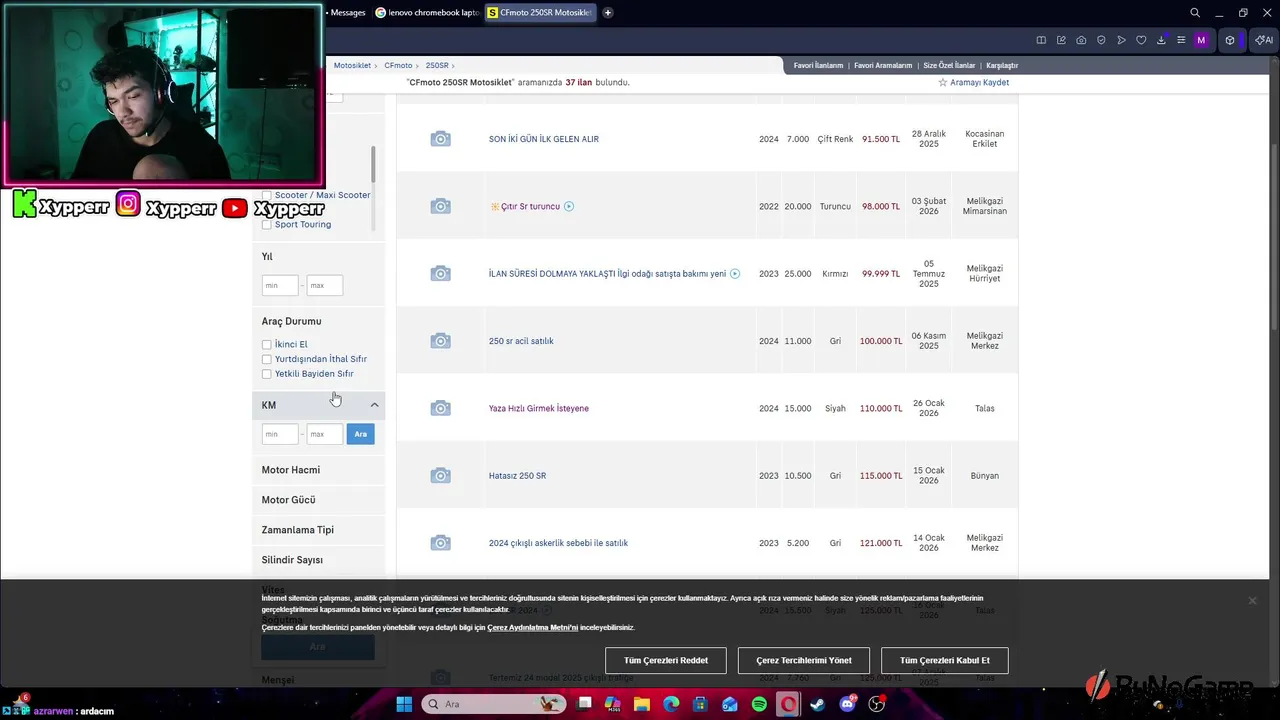1280x720 pixels.
Task: Open OBS Studio from the taskbar
Action: pyautogui.click(x=877, y=704)
